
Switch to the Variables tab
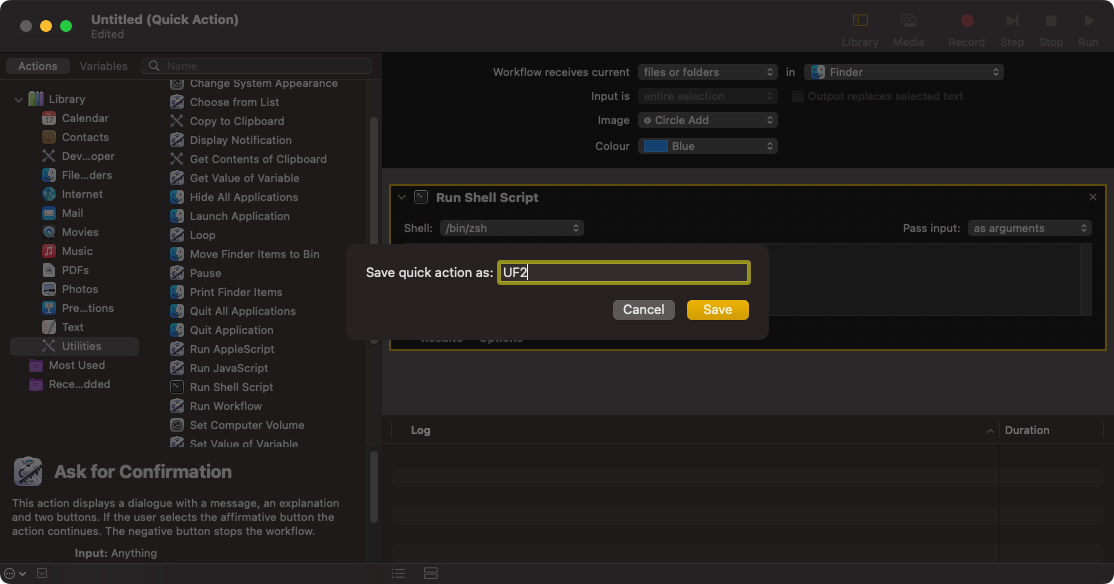coord(104,66)
